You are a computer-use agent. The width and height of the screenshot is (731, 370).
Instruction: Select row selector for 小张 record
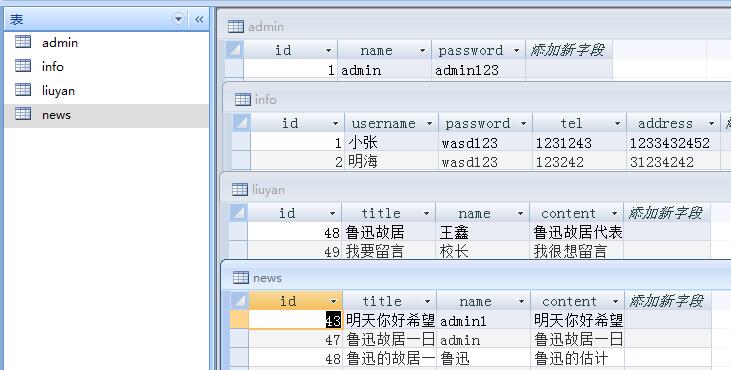pos(241,142)
